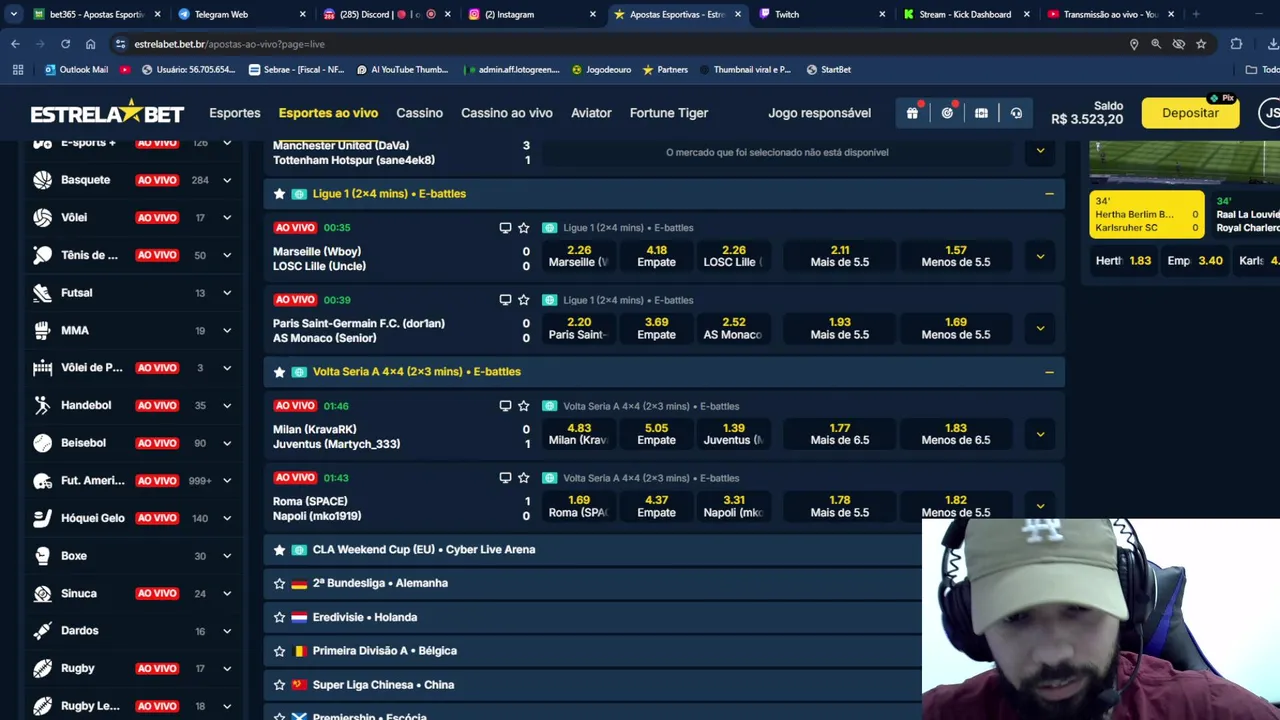1280x720 pixels.
Task: Toggle favorite star for Volta Seria A league
Action: tap(279, 372)
